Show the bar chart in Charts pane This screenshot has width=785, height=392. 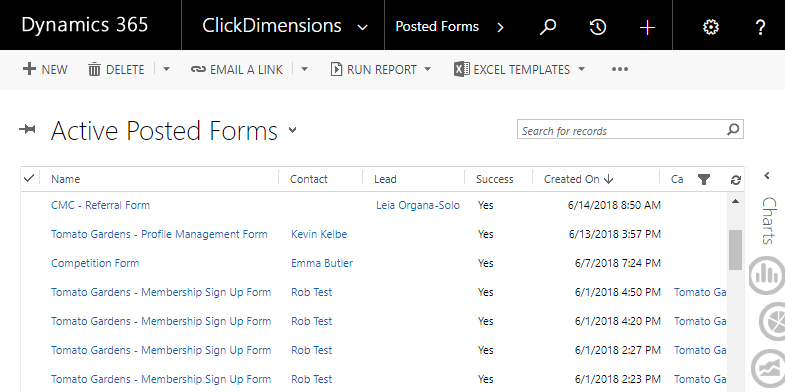click(x=766, y=275)
